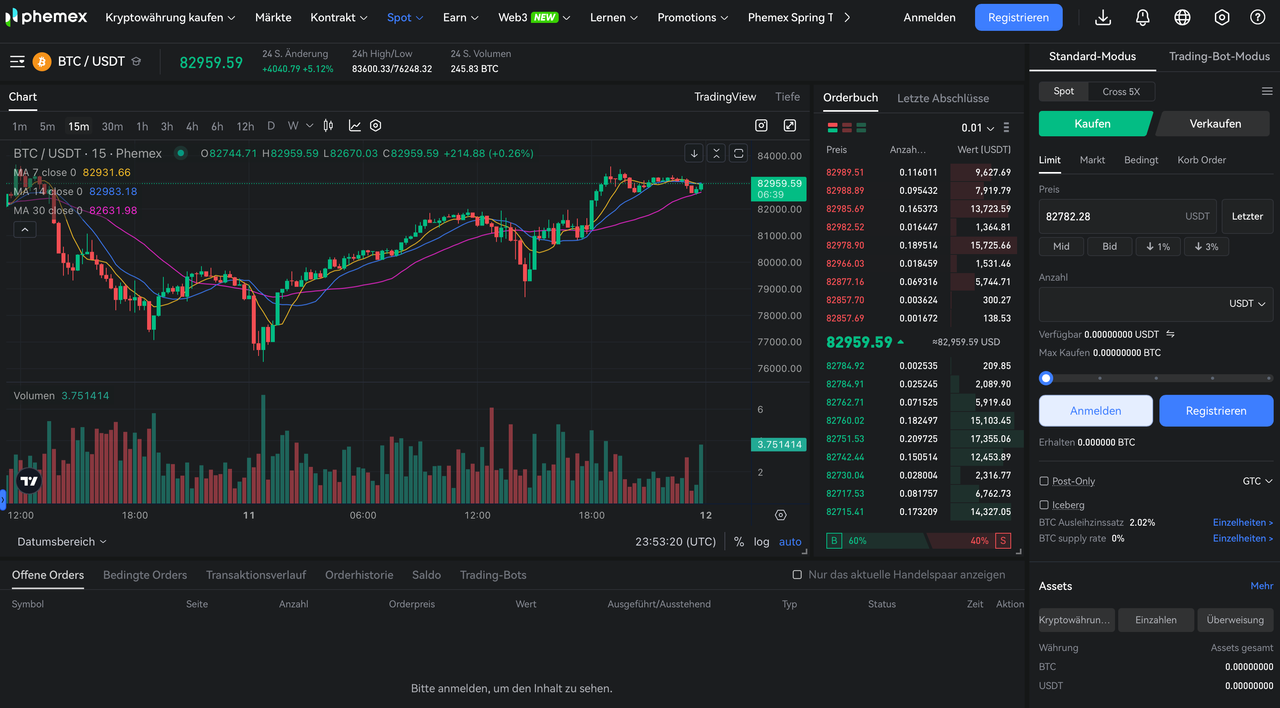Open more timeframes chevron after W
The width and height of the screenshot is (1280, 708).
(310, 126)
